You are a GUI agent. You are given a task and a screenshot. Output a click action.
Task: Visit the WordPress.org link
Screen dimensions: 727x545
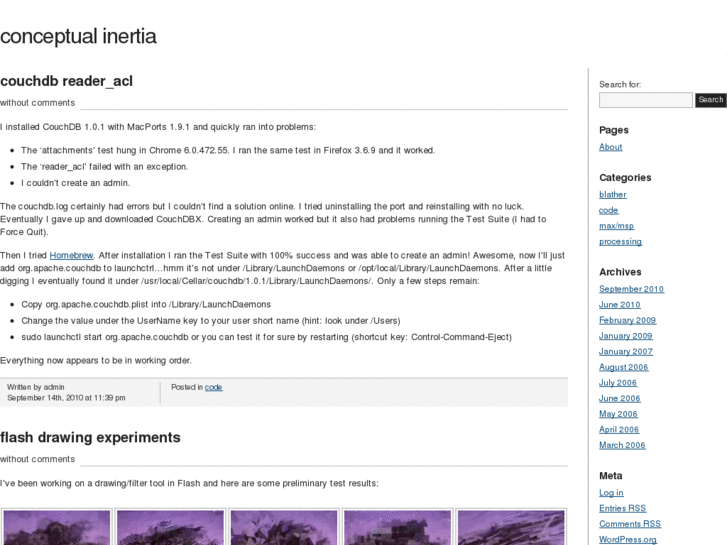(x=627, y=539)
